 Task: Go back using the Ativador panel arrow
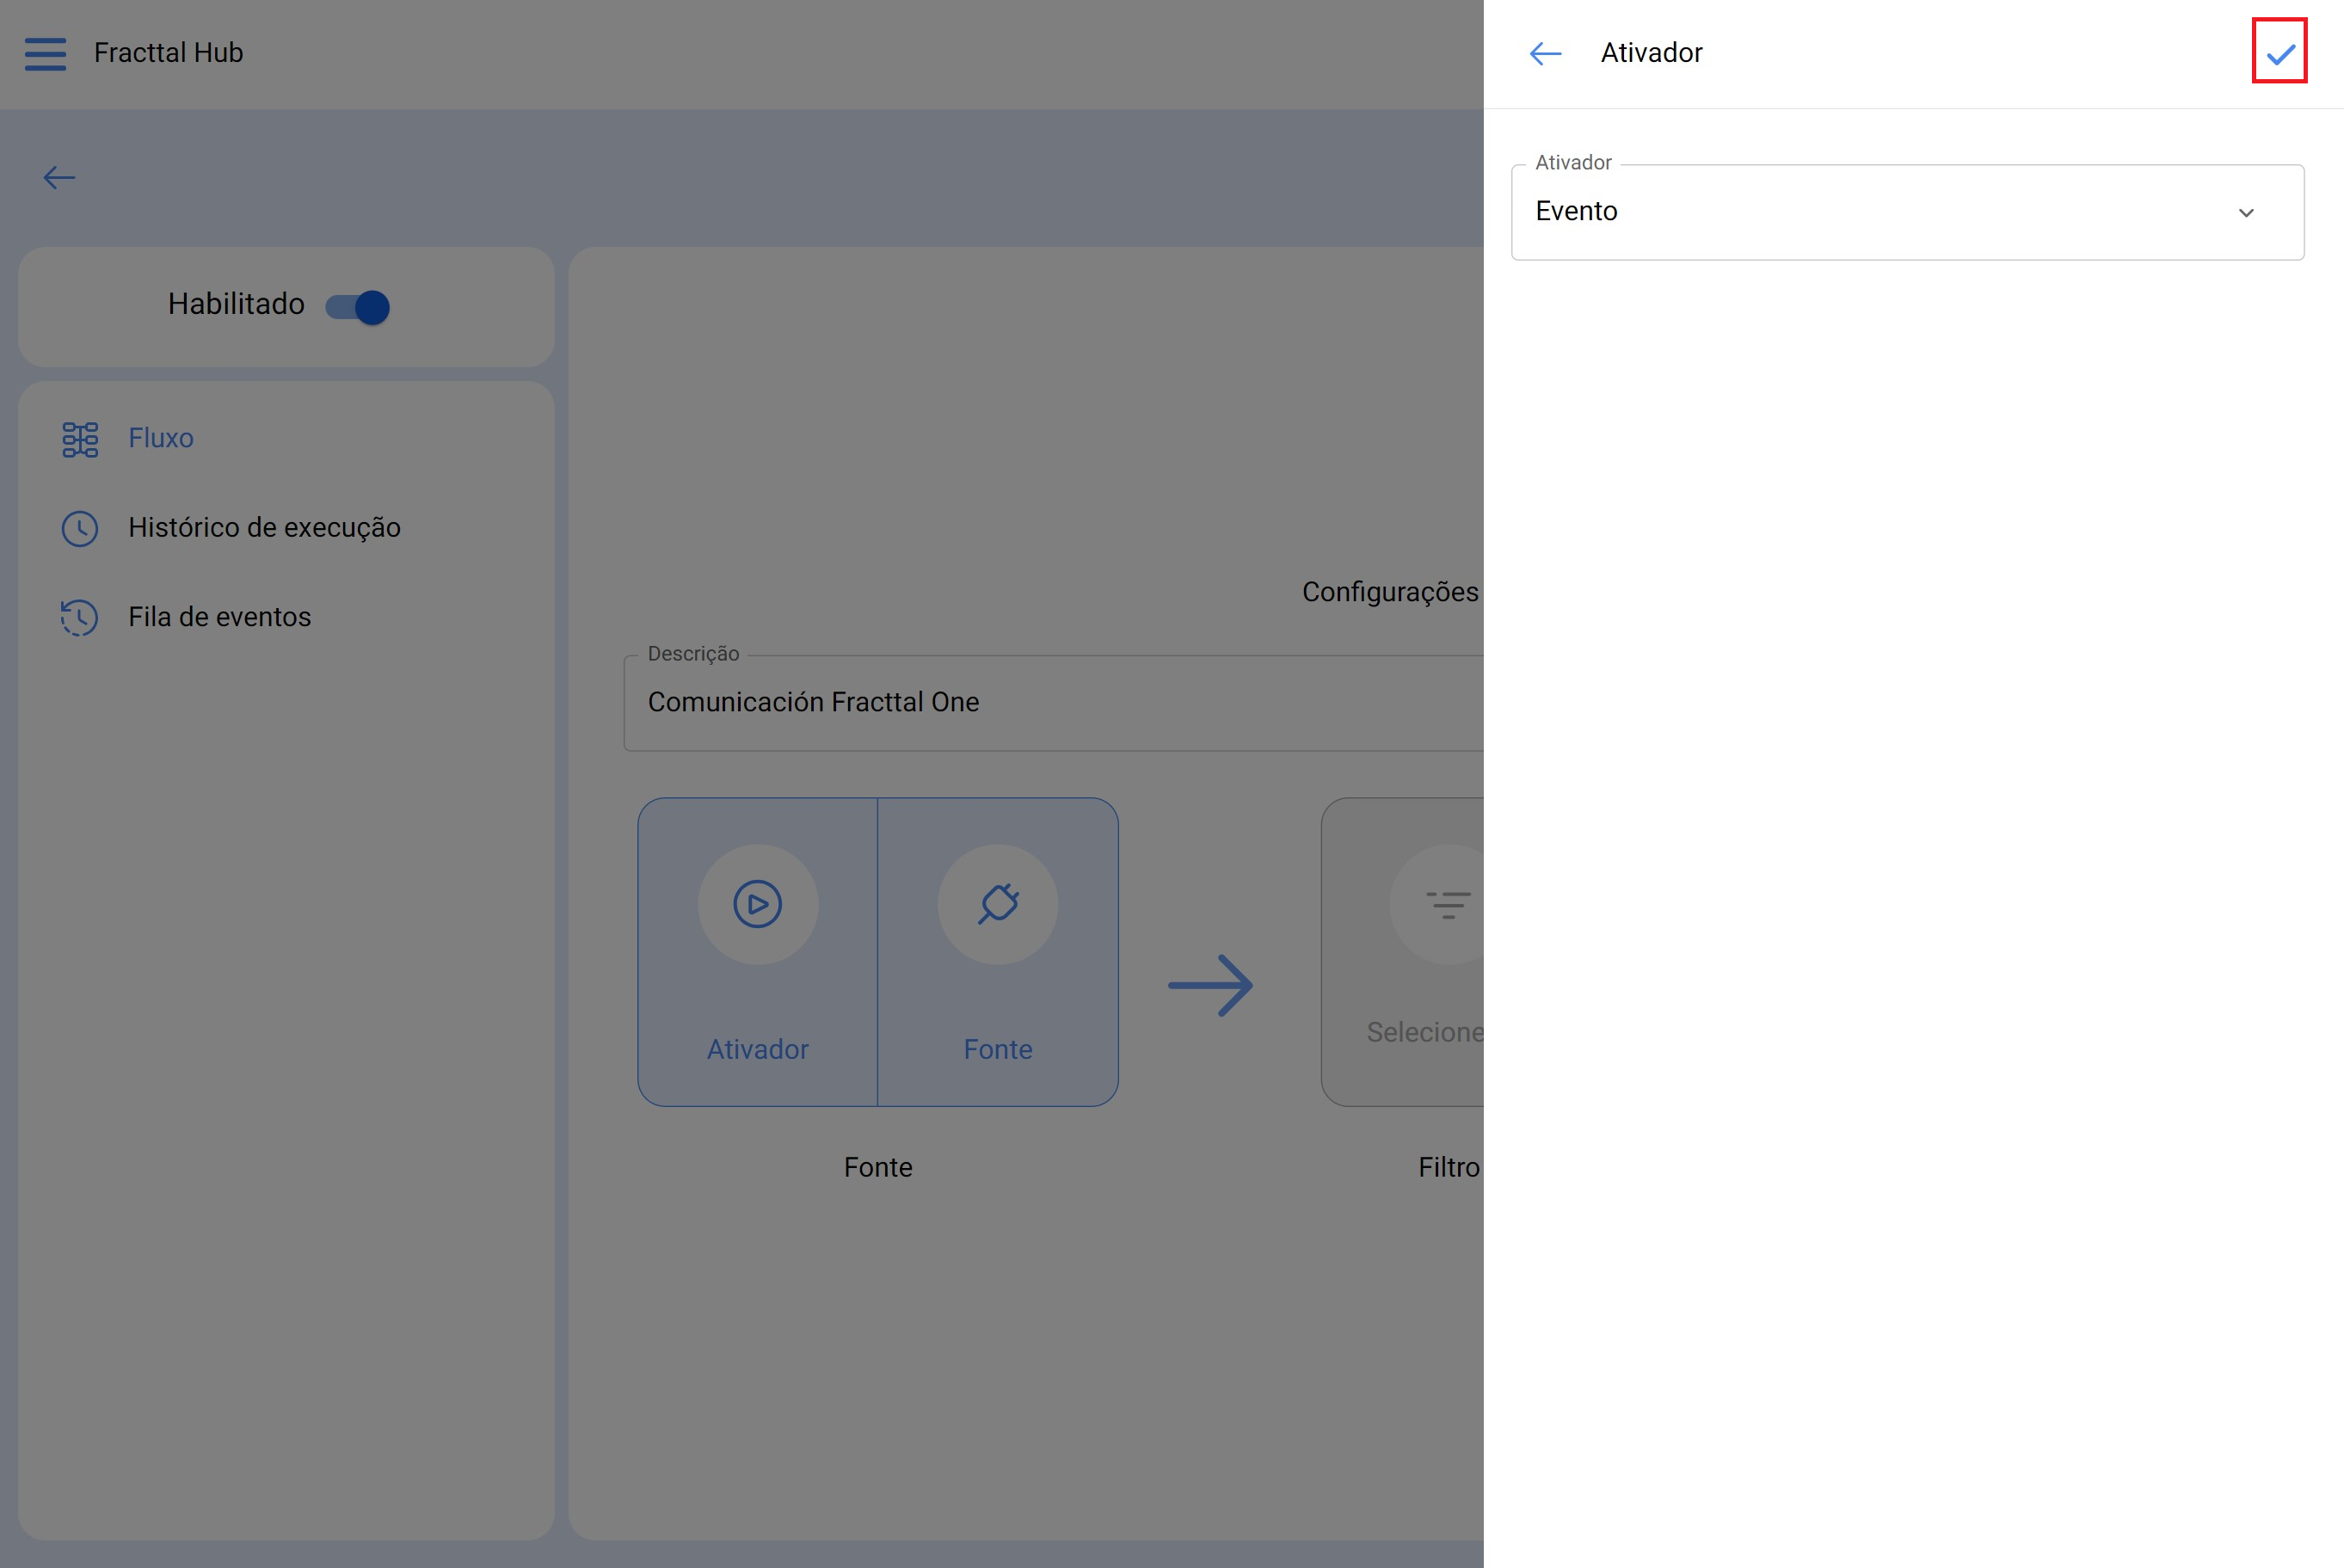click(1545, 53)
